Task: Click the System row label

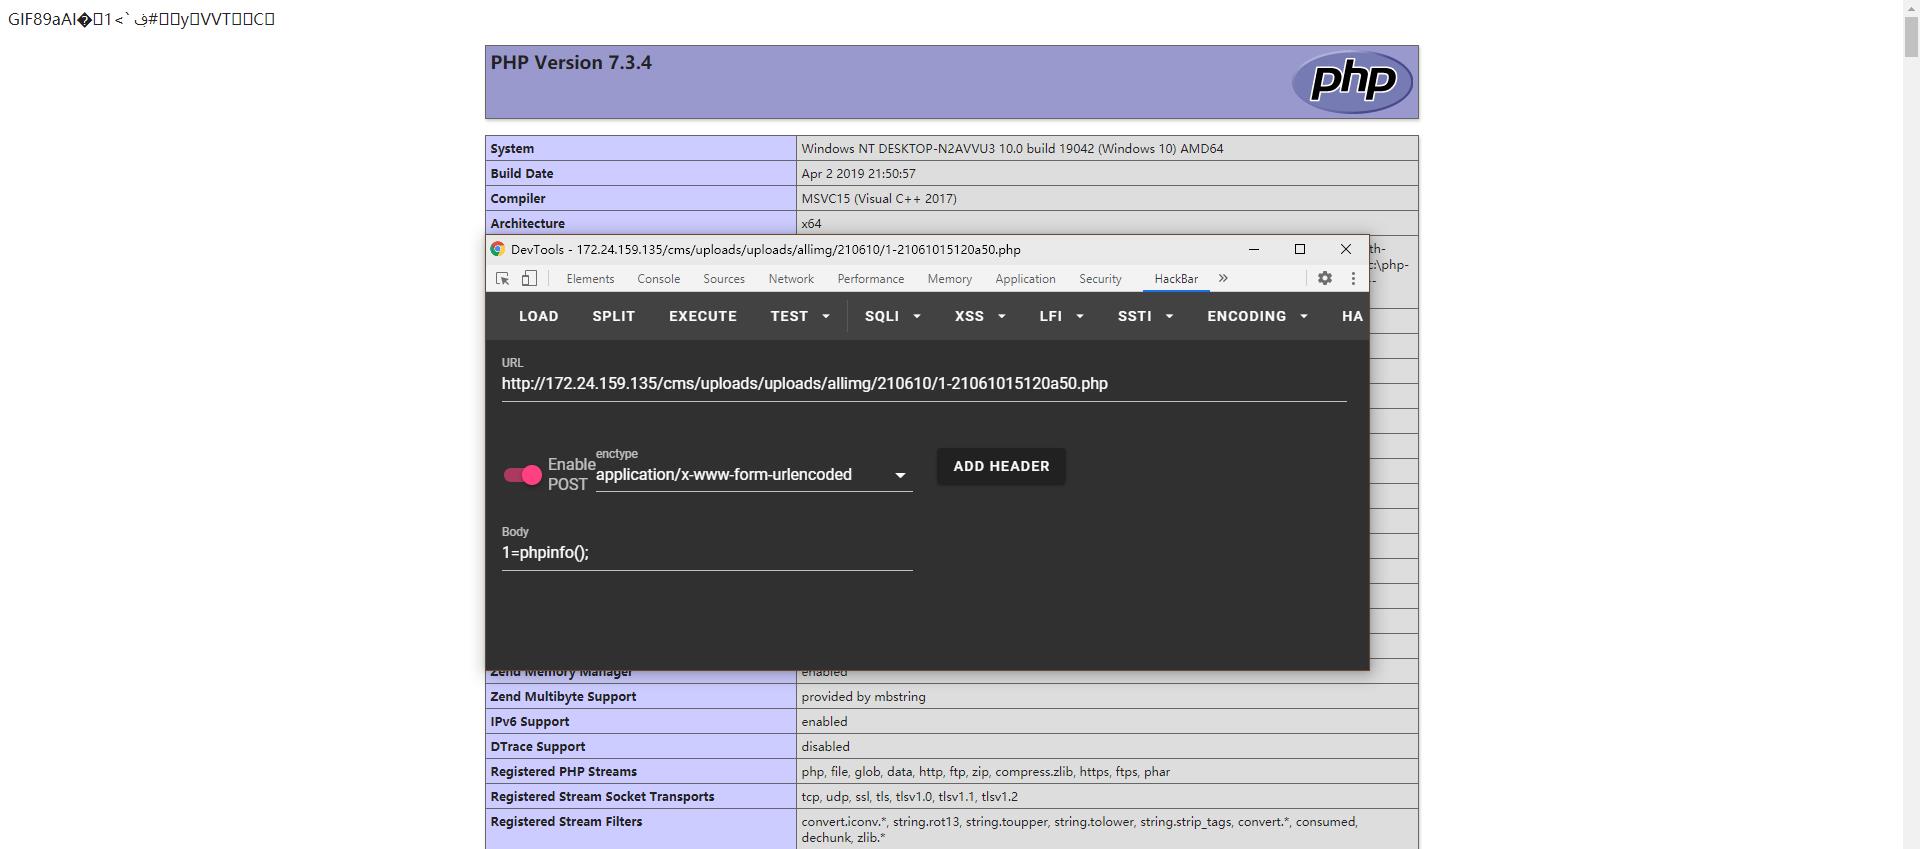Action: (x=512, y=148)
